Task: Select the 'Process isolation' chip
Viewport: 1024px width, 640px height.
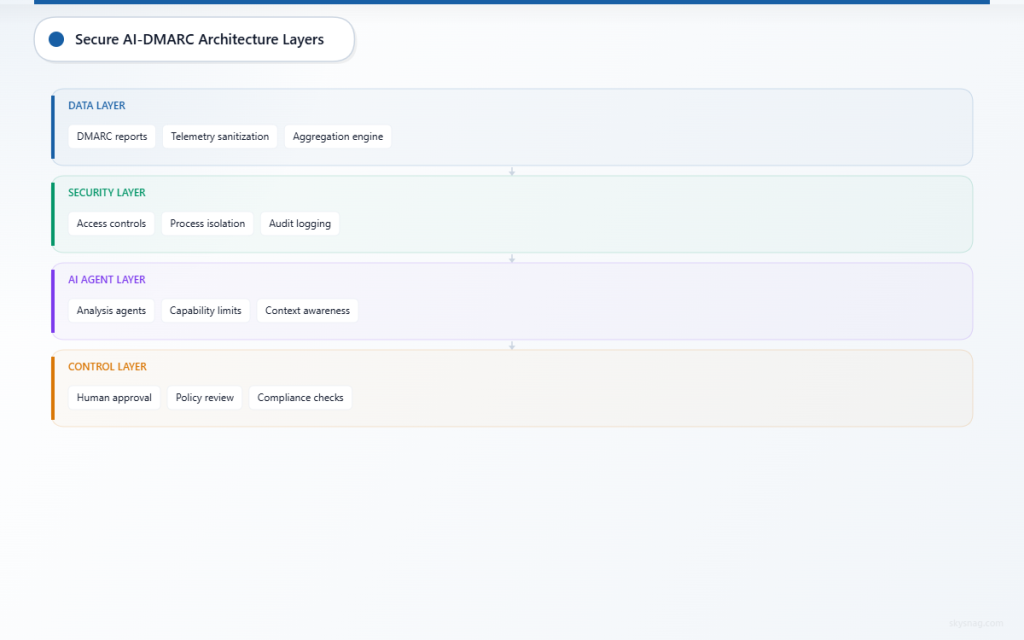Action: [x=208, y=223]
